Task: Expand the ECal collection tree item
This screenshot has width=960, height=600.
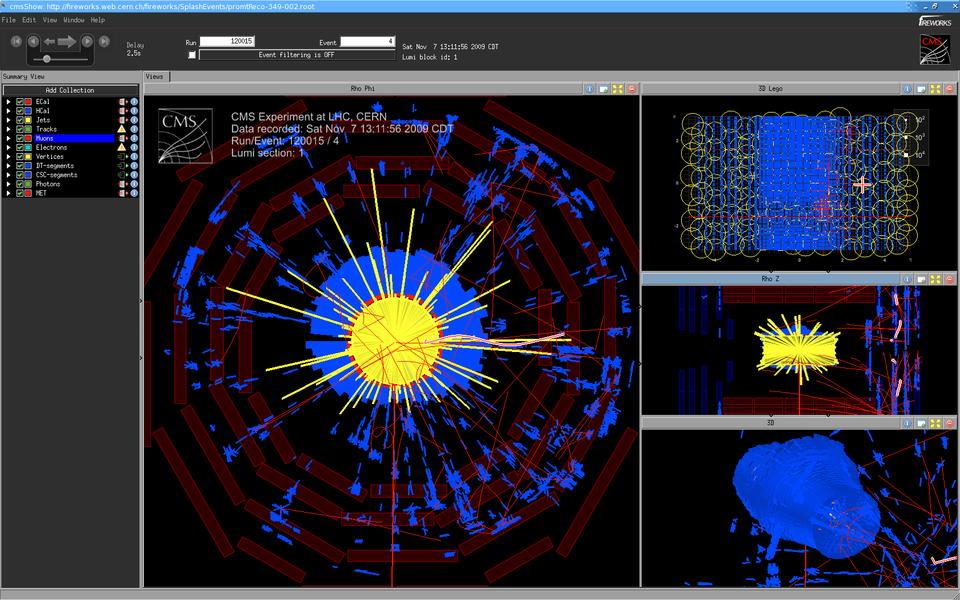Action: [x=9, y=102]
